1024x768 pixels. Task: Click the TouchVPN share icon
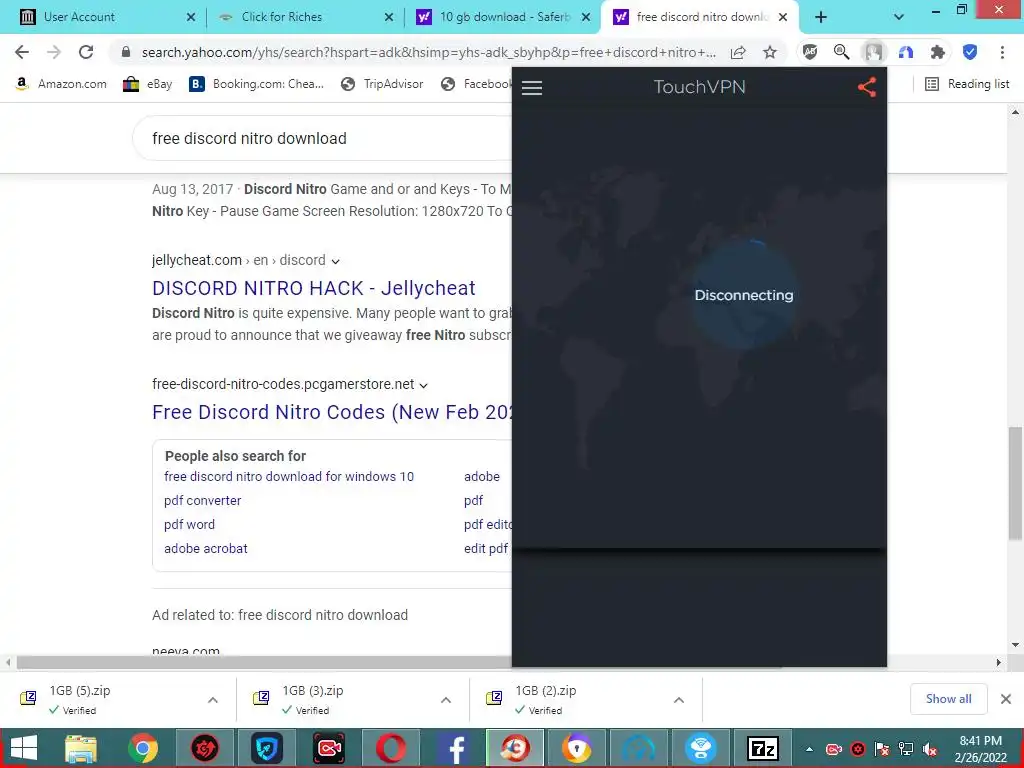pyautogui.click(x=867, y=87)
